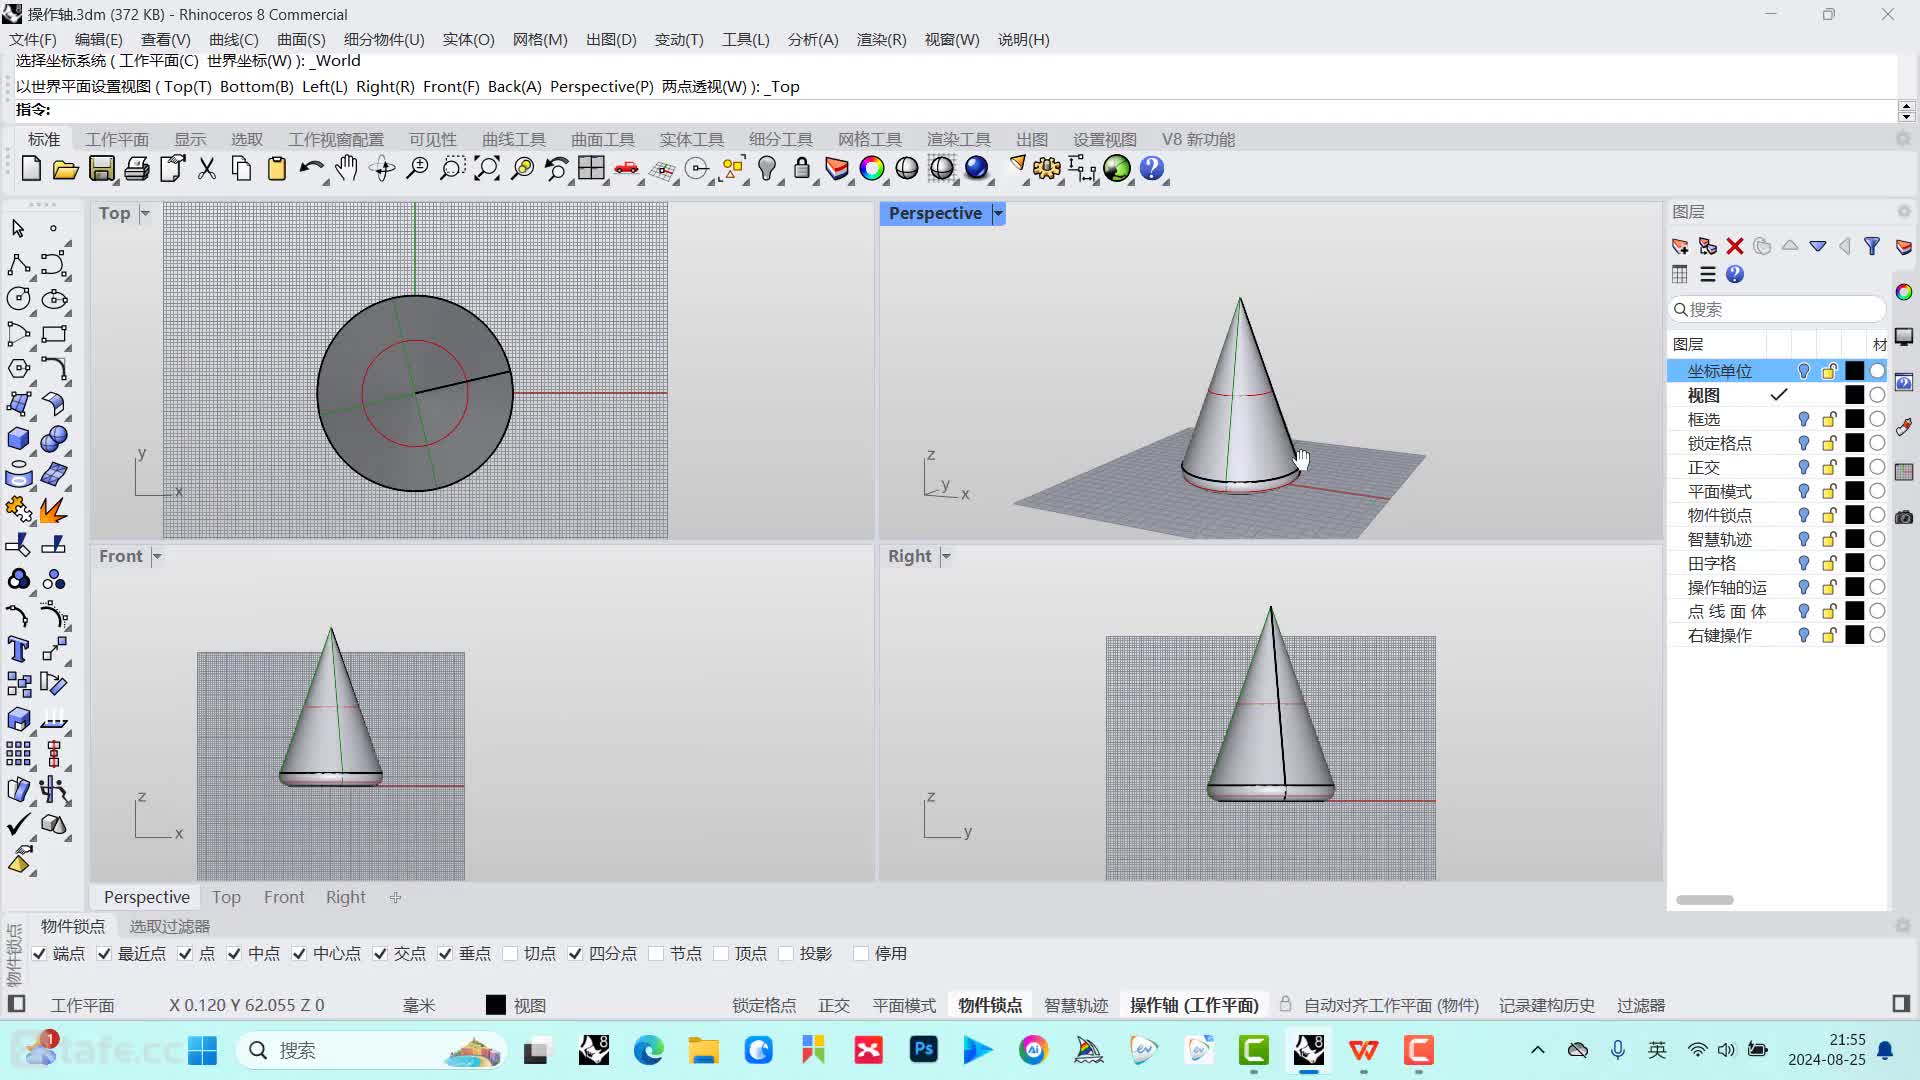Screen dimensions: 1920x1080
Task: Select the Text object tool
Action: click(18, 649)
